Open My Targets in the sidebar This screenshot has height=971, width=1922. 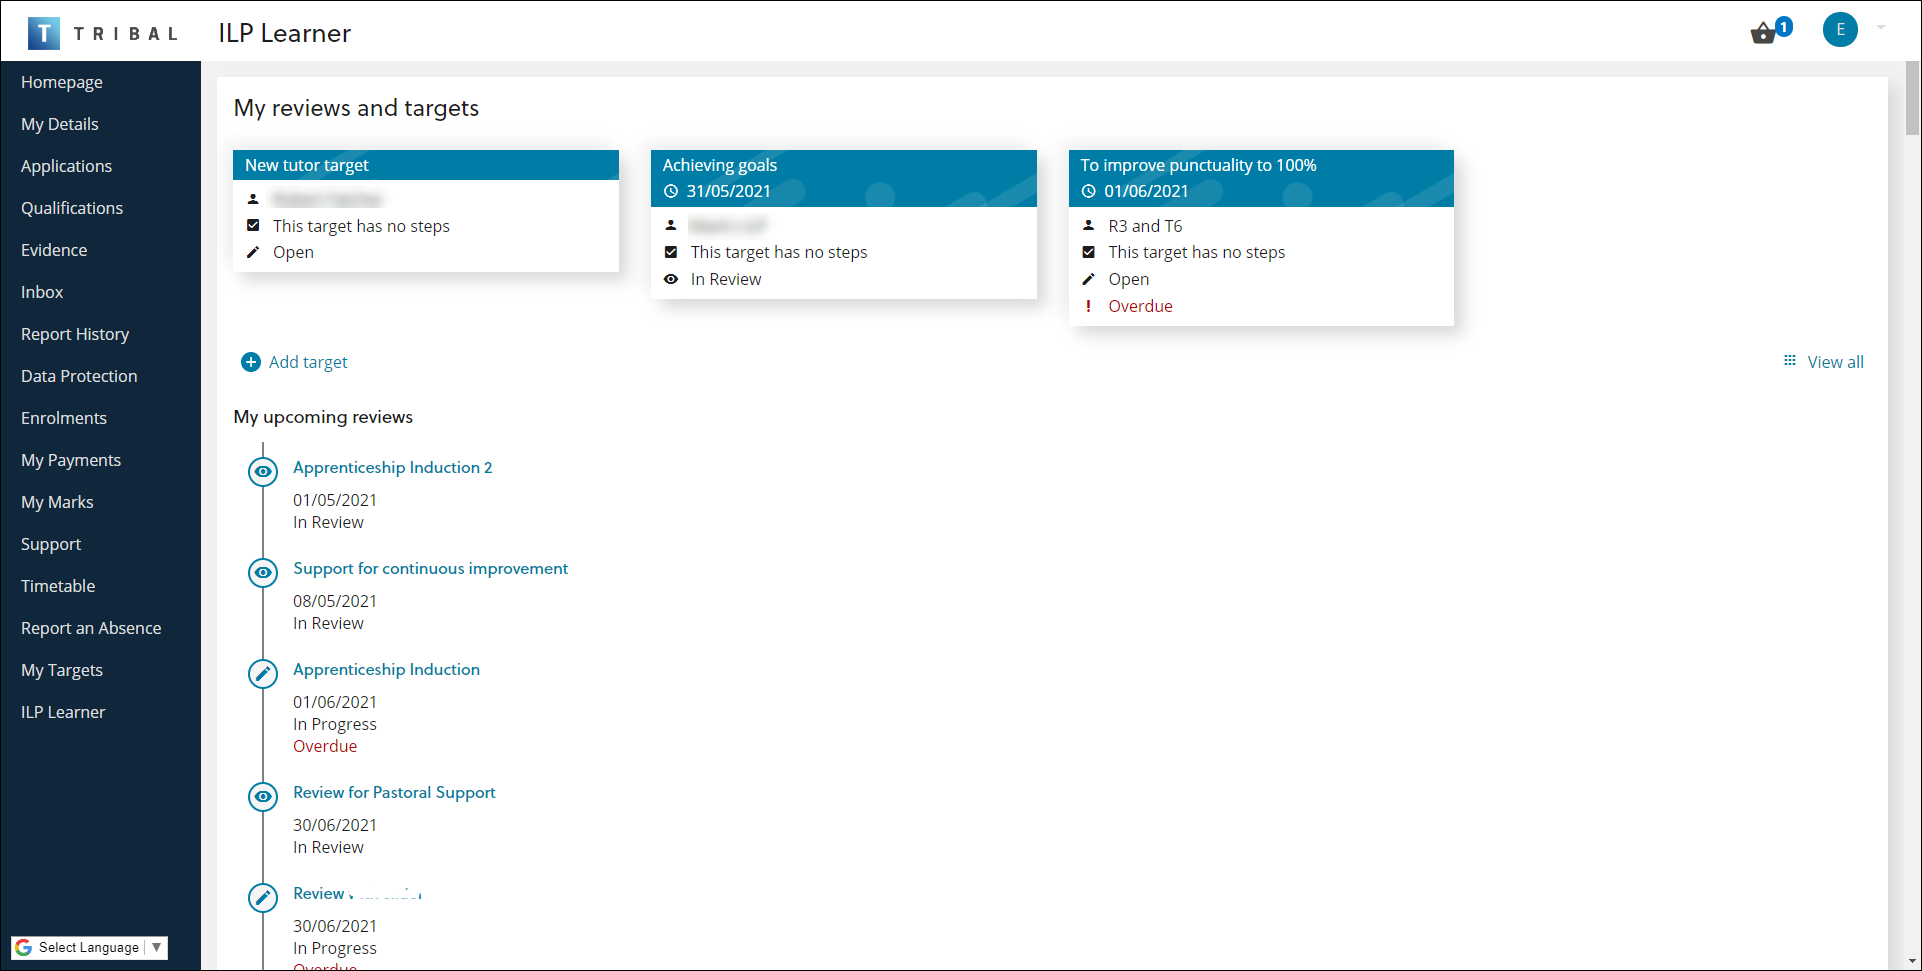click(61, 670)
